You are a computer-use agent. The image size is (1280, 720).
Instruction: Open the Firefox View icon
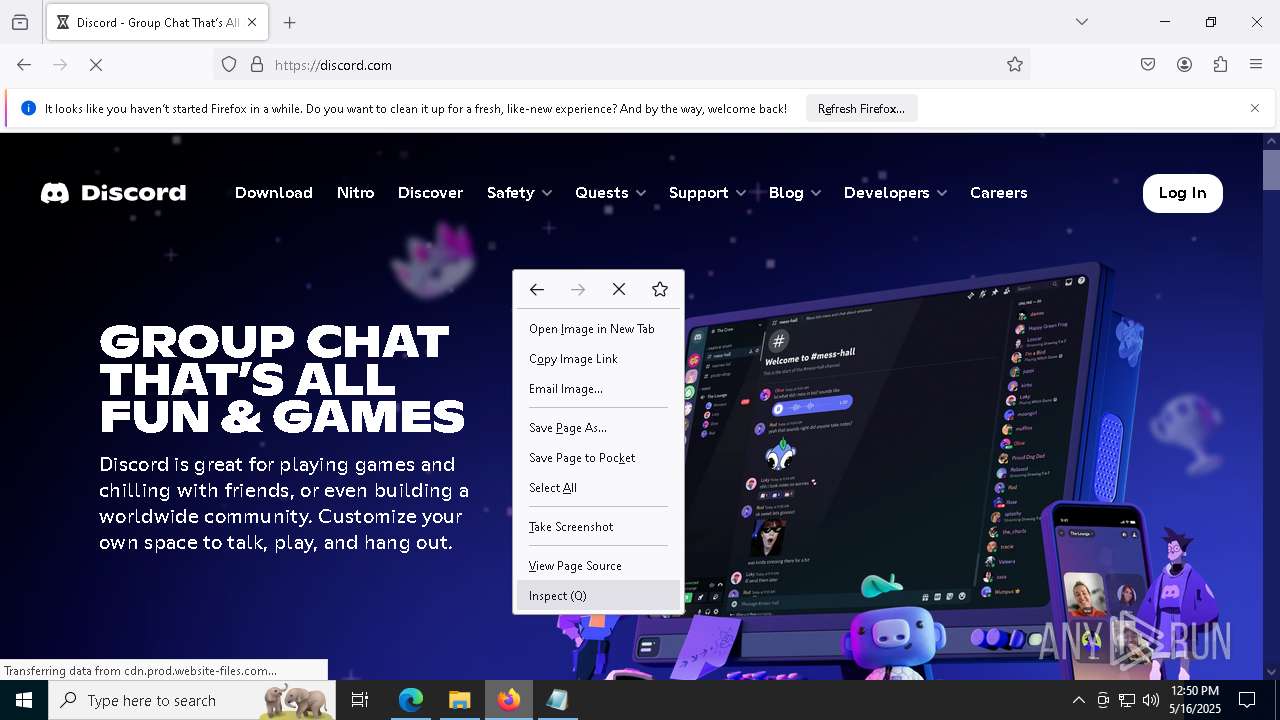[20, 22]
